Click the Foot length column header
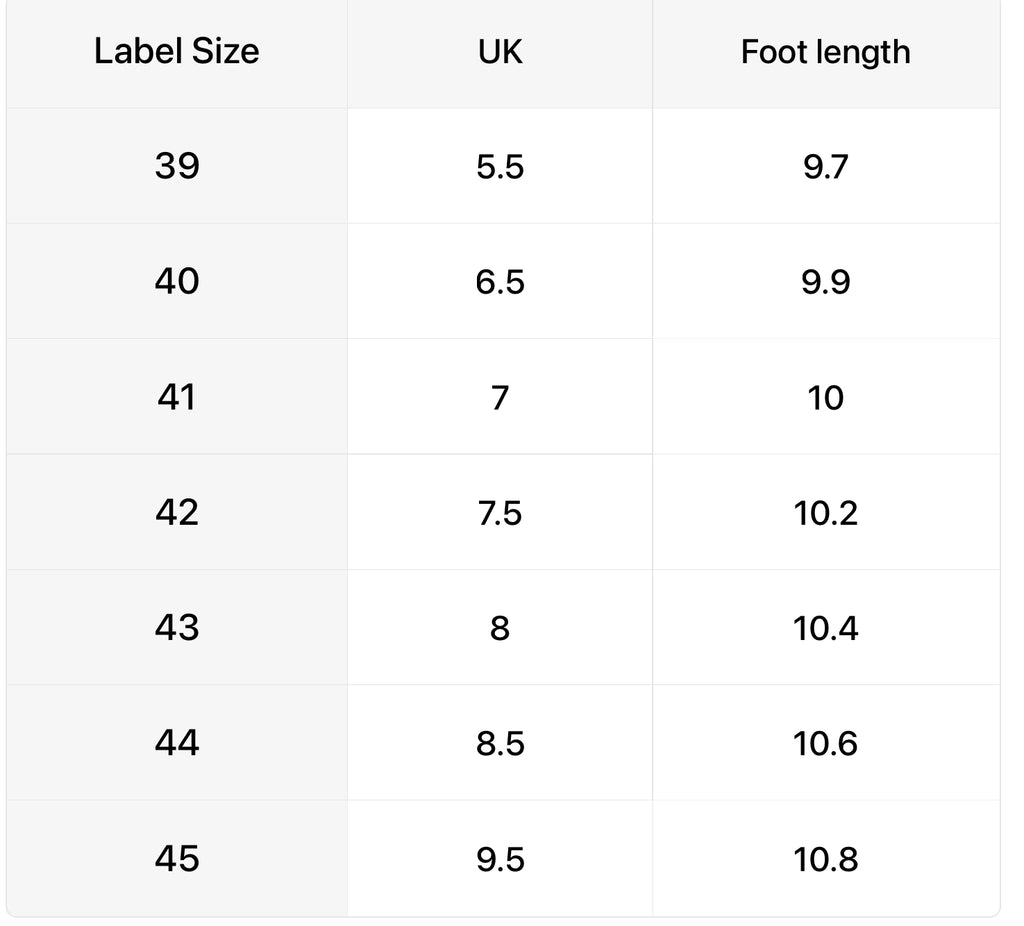The image size is (1024, 926). (x=826, y=52)
